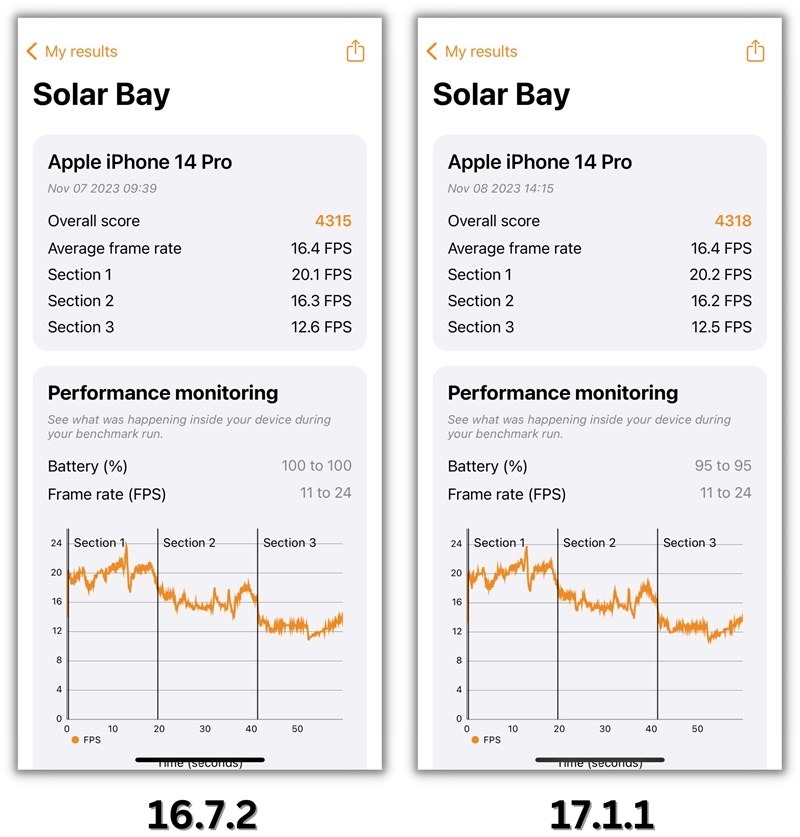Select Section 3 label in right chart

pyautogui.click(x=689, y=543)
